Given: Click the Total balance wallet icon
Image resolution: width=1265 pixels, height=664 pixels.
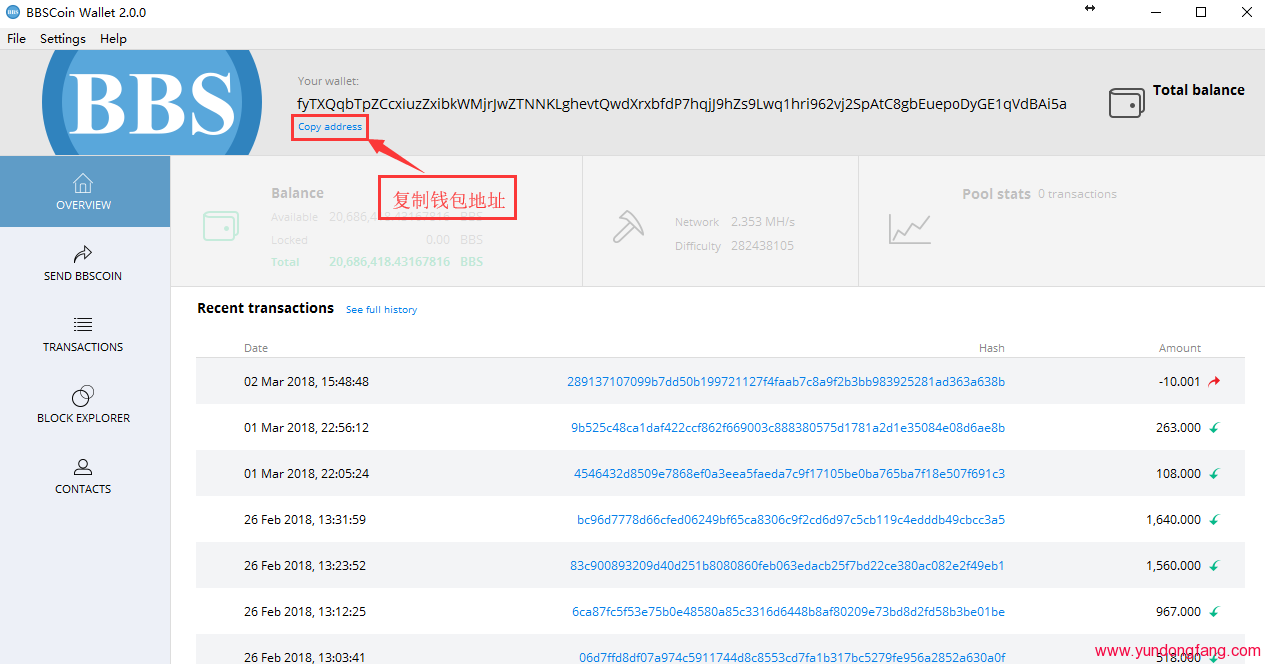Looking at the screenshot, I should click(1126, 103).
